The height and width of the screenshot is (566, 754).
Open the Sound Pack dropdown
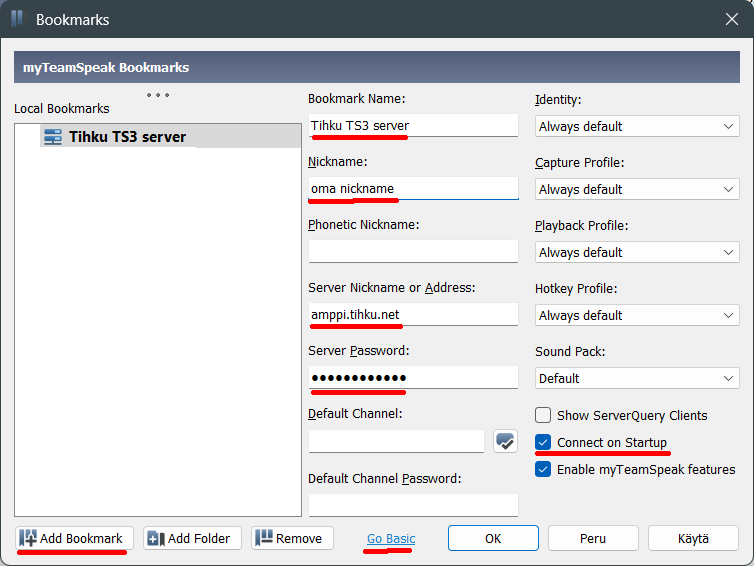pyautogui.click(x=637, y=378)
